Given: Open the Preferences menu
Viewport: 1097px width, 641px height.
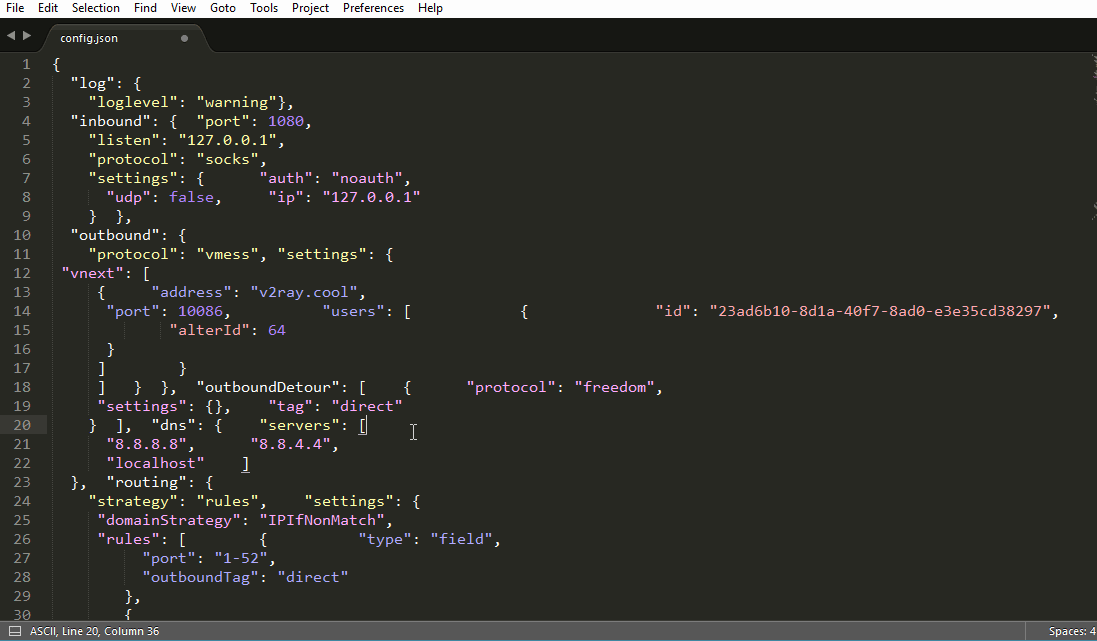Looking at the screenshot, I should (373, 8).
